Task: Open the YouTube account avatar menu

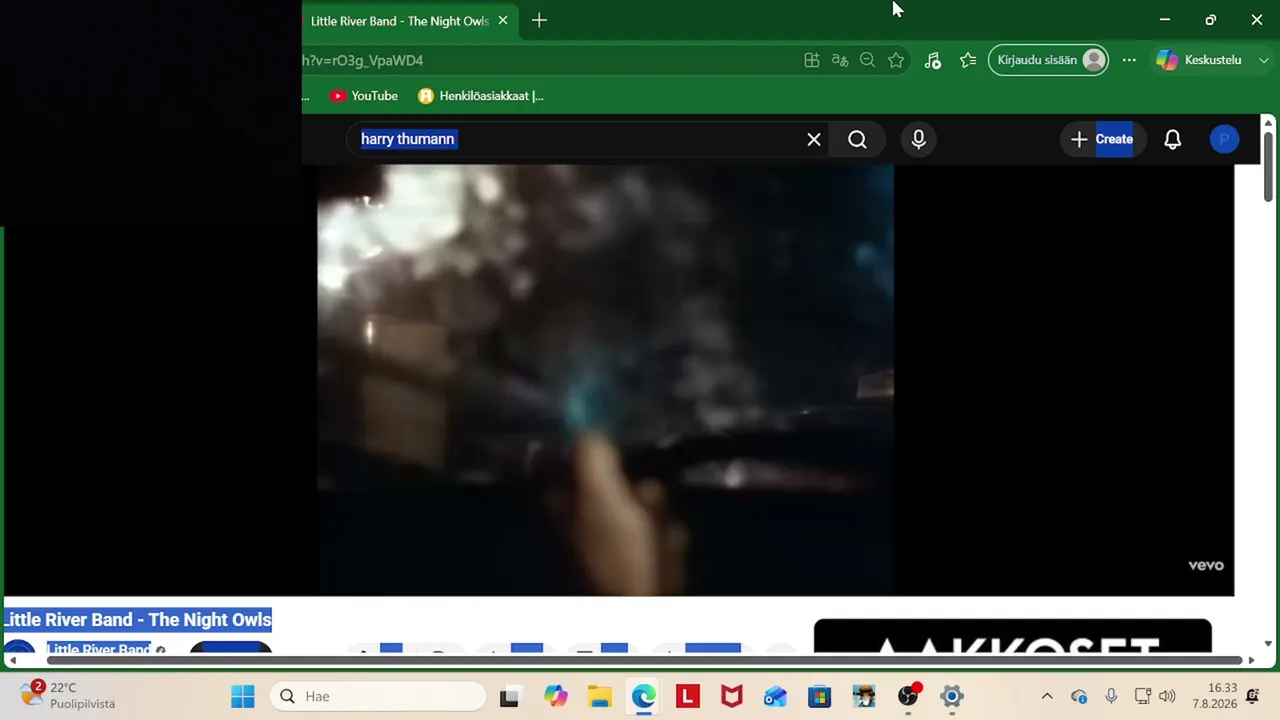Action: click(1224, 139)
